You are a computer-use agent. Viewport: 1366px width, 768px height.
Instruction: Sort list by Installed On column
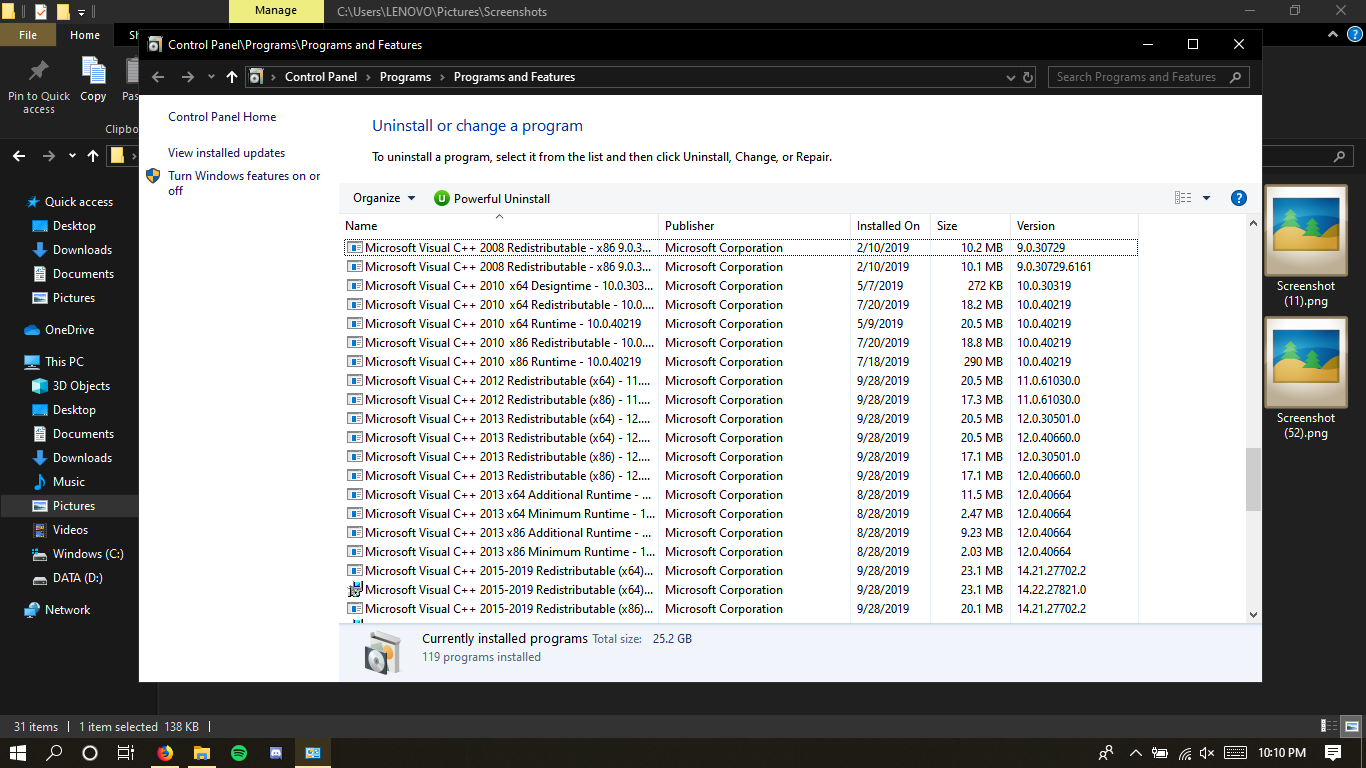(890, 226)
